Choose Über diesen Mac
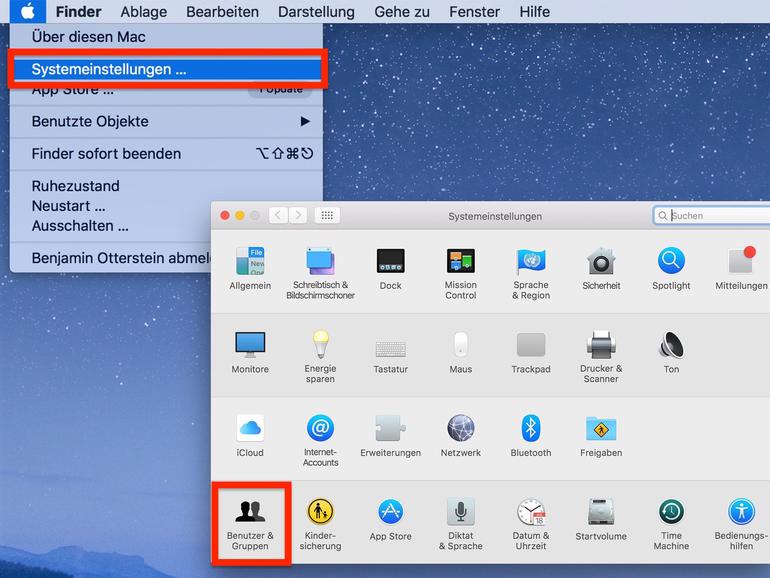Image resolution: width=770 pixels, height=578 pixels. click(166, 37)
